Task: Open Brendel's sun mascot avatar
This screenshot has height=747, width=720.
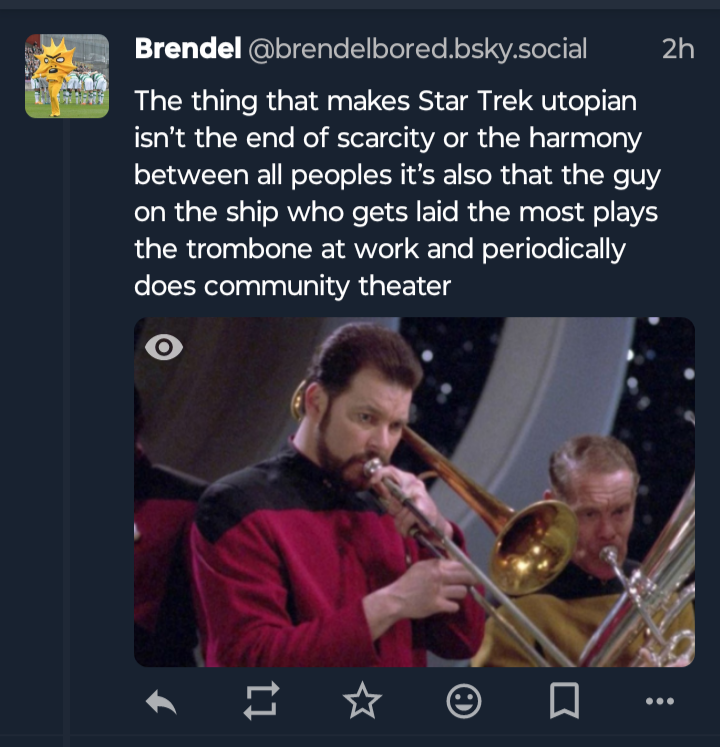Action: coord(67,77)
